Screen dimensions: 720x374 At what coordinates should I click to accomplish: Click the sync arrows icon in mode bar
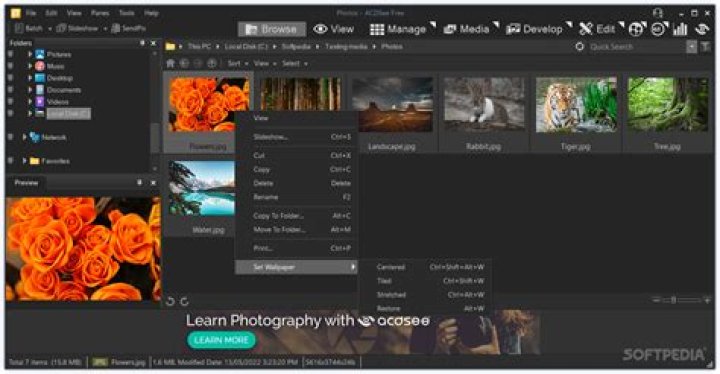702,29
